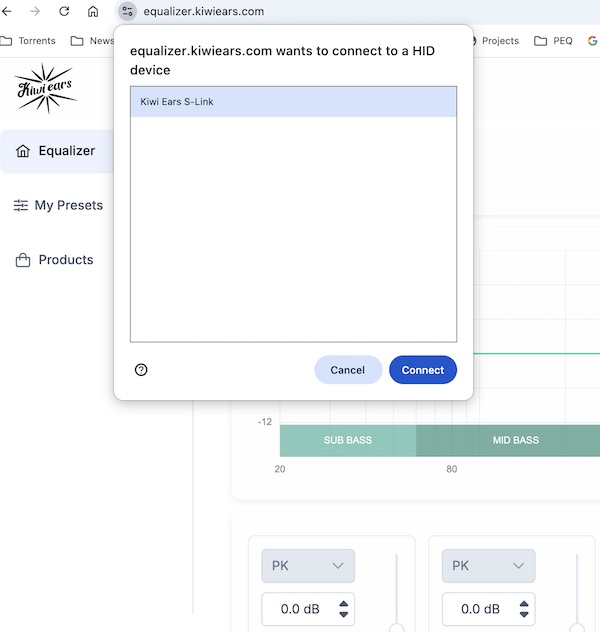Open Products in the sidebar
Image resolution: width=600 pixels, height=632 pixels.
tap(54, 260)
